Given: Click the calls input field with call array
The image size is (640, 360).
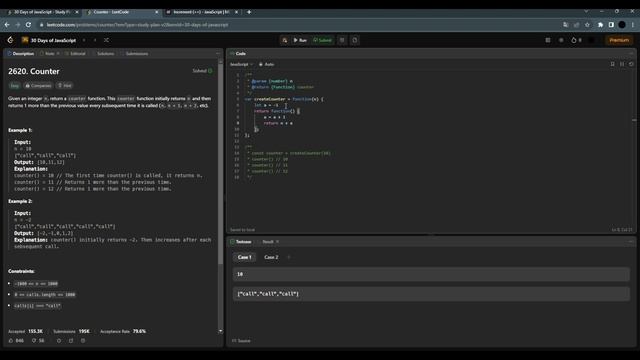Looking at the screenshot, I should (x=431, y=294).
